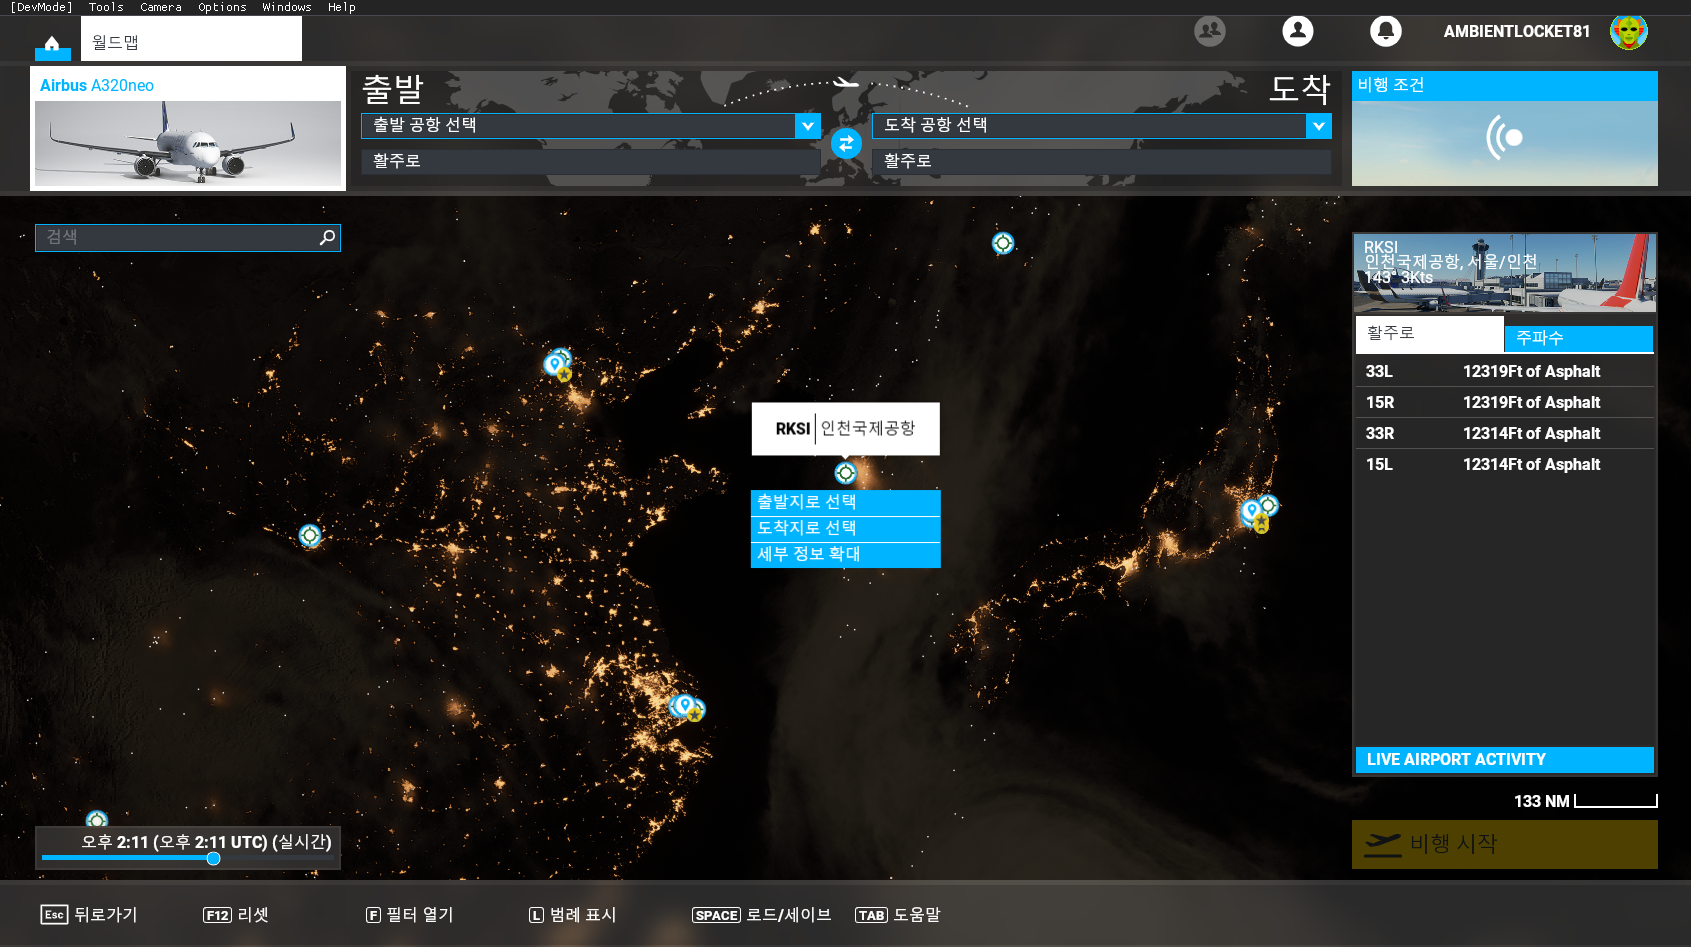Click the LIVE AIRPORT ACTIVITY button
Image resolution: width=1691 pixels, height=947 pixels.
pyautogui.click(x=1504, y=760)
